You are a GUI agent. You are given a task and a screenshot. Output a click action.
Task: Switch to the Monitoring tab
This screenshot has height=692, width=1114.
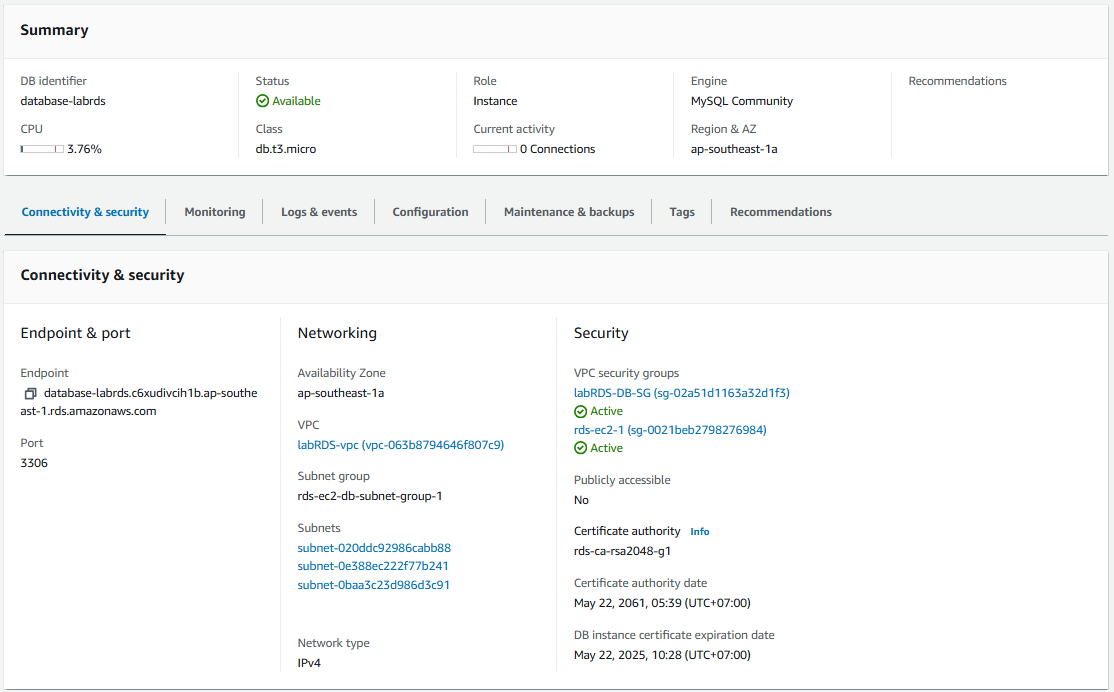pos(215,212)
